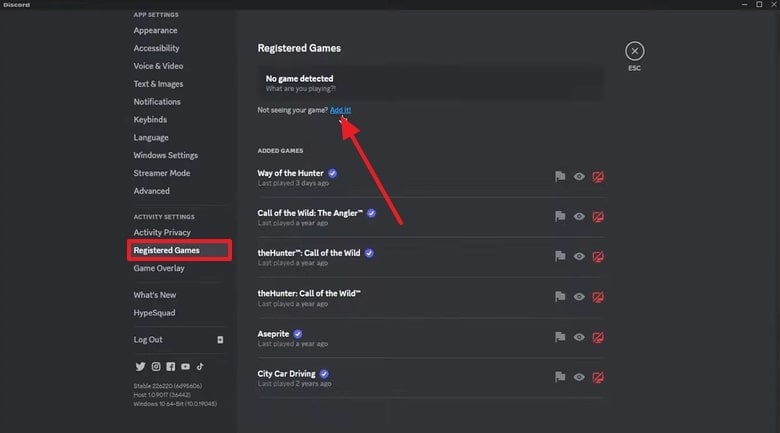This screenshot has width=780, height=433.
Task: Open Discord's YouTube icon
Action: coord(186,366)
